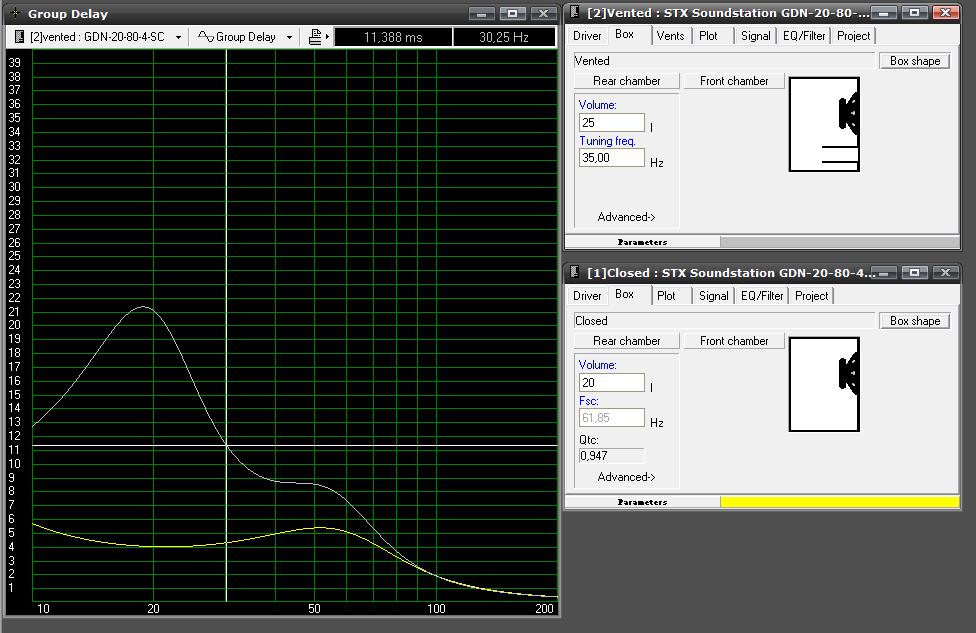Open the project selector dropdown showing GDN-20-80-4-SC
The width and height of the screenshot is (976, 633).
point(178,37)
